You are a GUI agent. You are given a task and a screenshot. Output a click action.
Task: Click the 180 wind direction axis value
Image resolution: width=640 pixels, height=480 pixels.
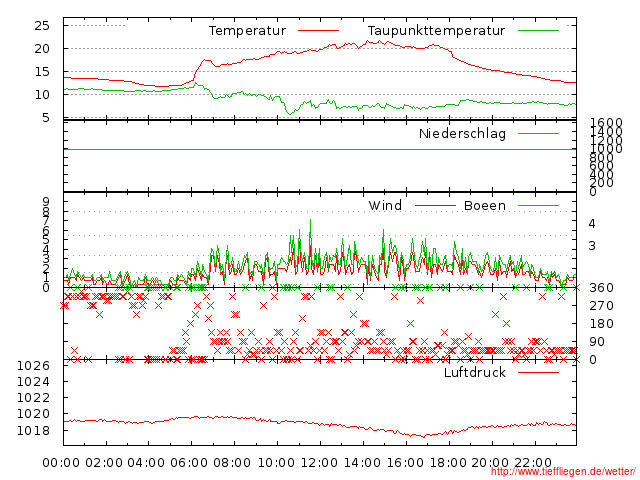(602, 324)
